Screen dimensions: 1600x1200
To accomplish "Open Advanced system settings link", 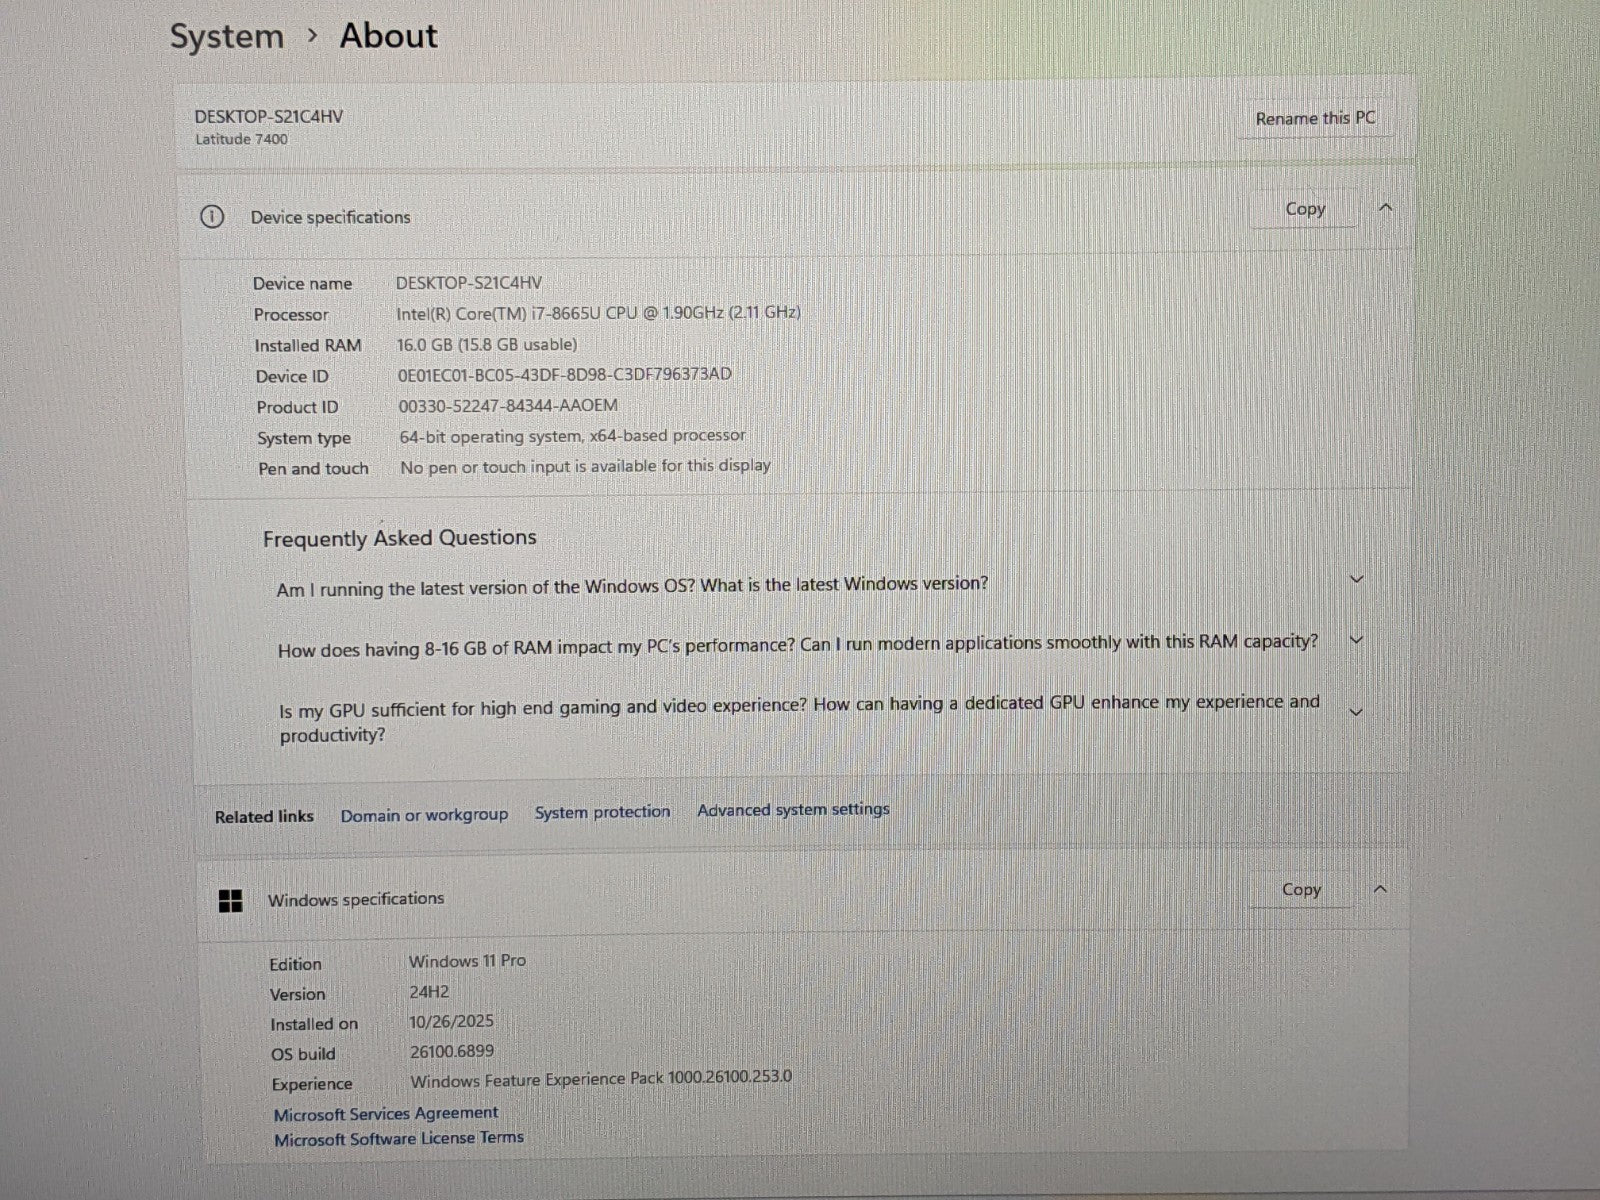I will click(793, 810).
